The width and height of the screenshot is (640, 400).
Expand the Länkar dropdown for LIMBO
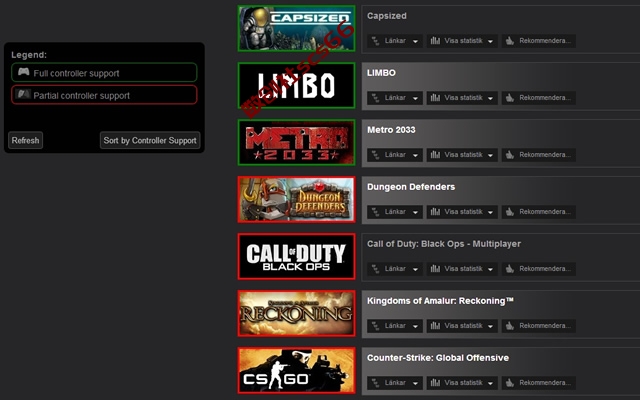pyautogui.click(x=395, y=98)
